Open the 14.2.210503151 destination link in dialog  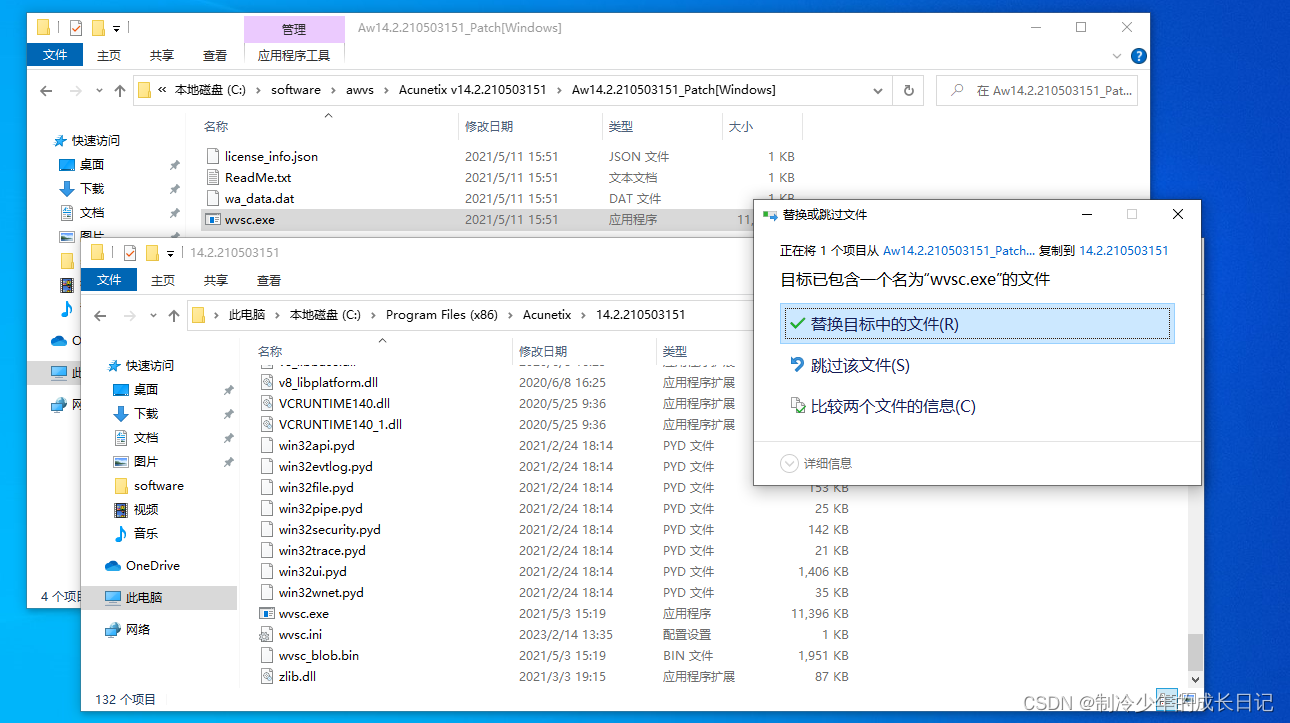(x=1124, y=251)
